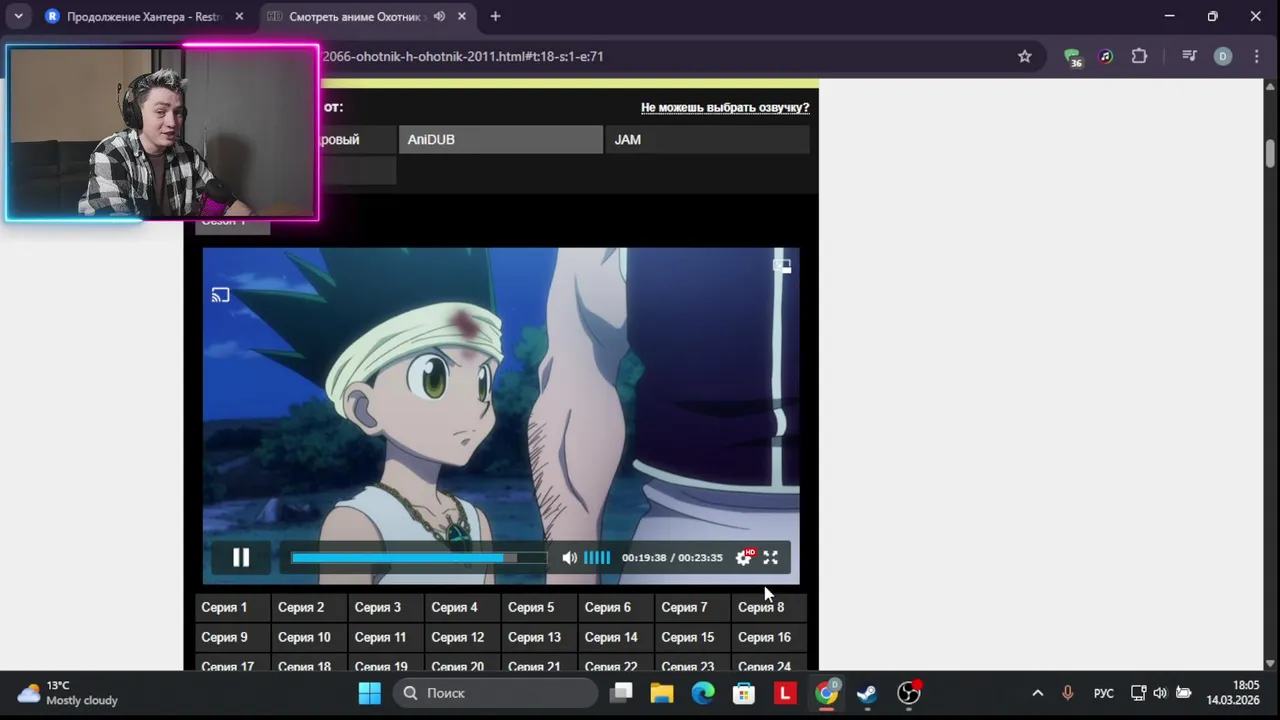Open the Chrome extensions puzzle icon

pos(1139,56)
